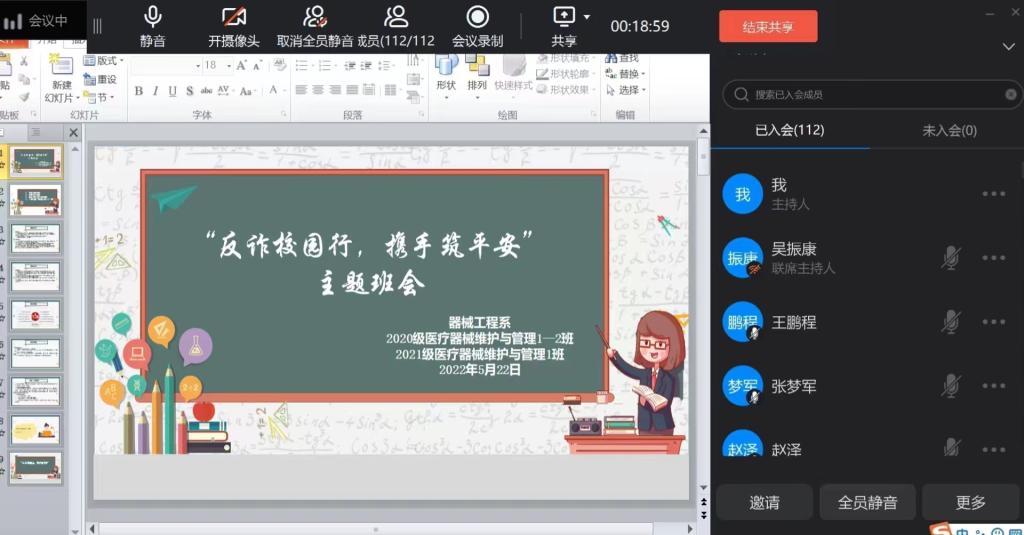The width and height of the screenshot is (1024, 535).
Task: Toggle the microphone for 张梦军
Action: (x=951, y=386)
